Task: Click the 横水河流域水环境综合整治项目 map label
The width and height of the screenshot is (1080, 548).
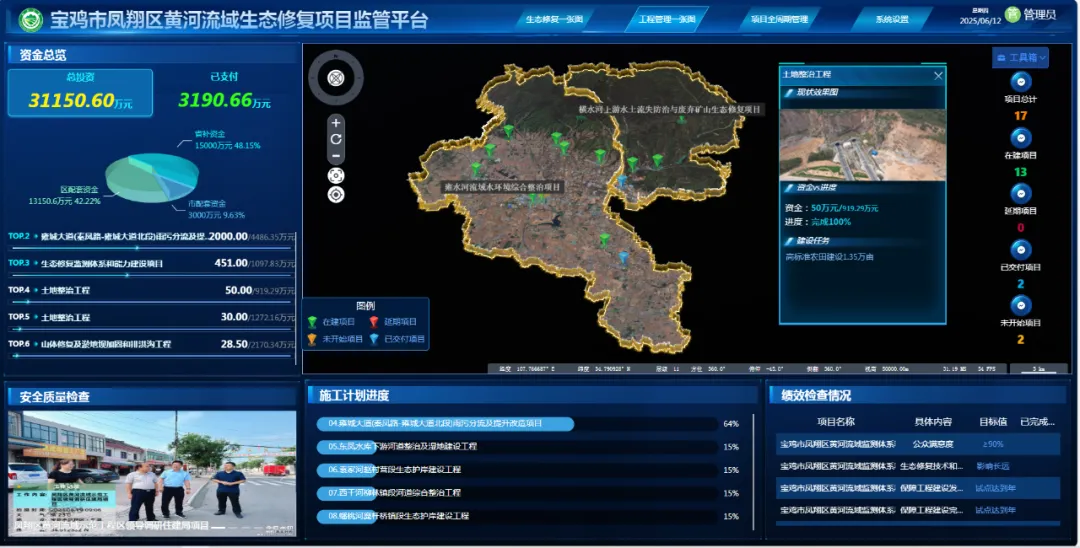Action: (503, 187)
